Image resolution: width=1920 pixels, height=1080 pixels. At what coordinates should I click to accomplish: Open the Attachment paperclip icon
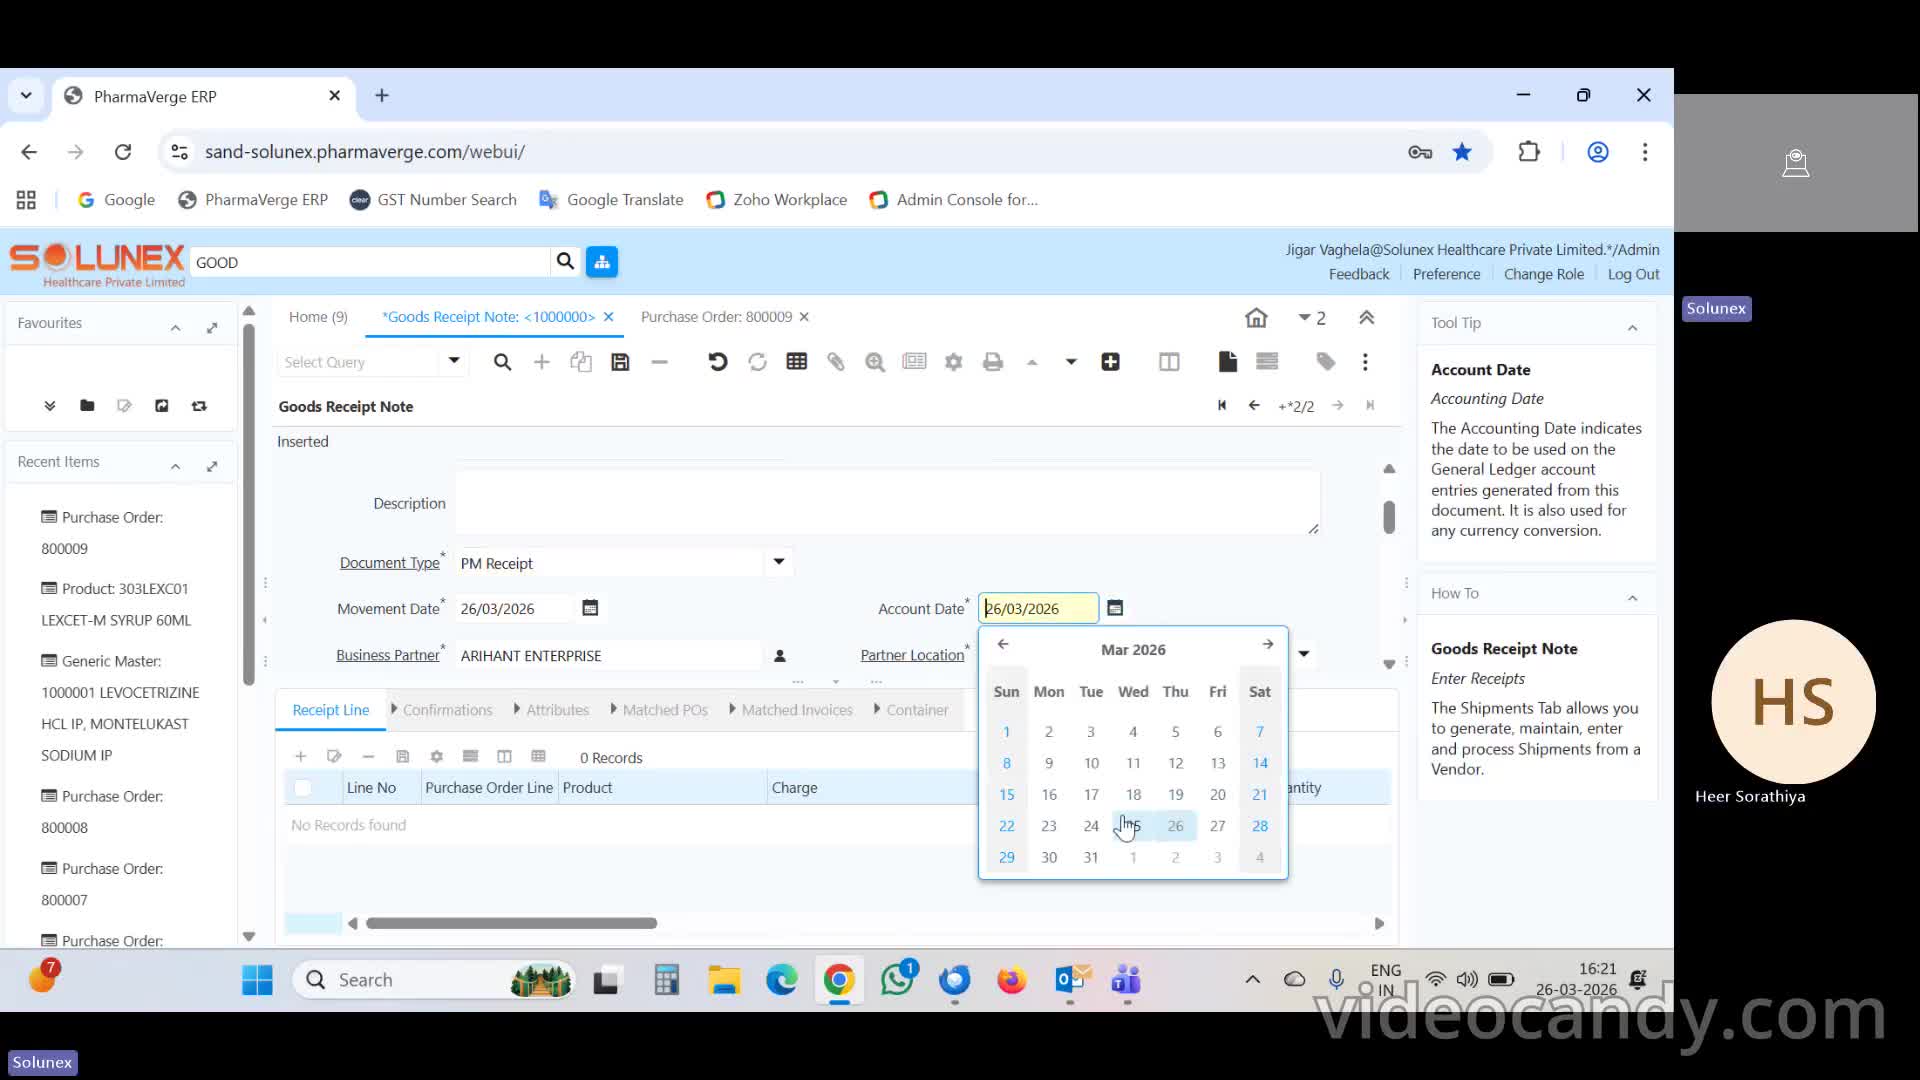tap(836, 362)
